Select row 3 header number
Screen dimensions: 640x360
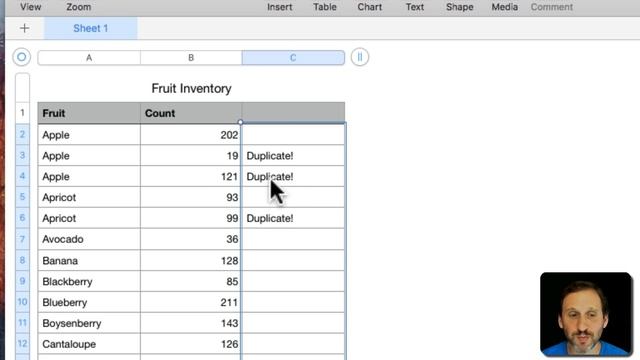point(22,155)
